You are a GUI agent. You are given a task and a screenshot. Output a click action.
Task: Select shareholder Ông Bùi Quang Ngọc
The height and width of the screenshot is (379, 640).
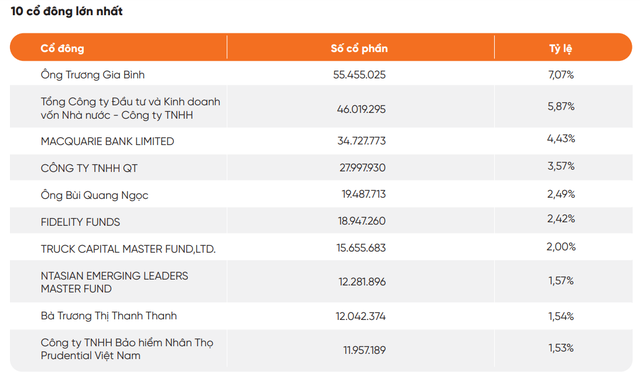point(94,195)
